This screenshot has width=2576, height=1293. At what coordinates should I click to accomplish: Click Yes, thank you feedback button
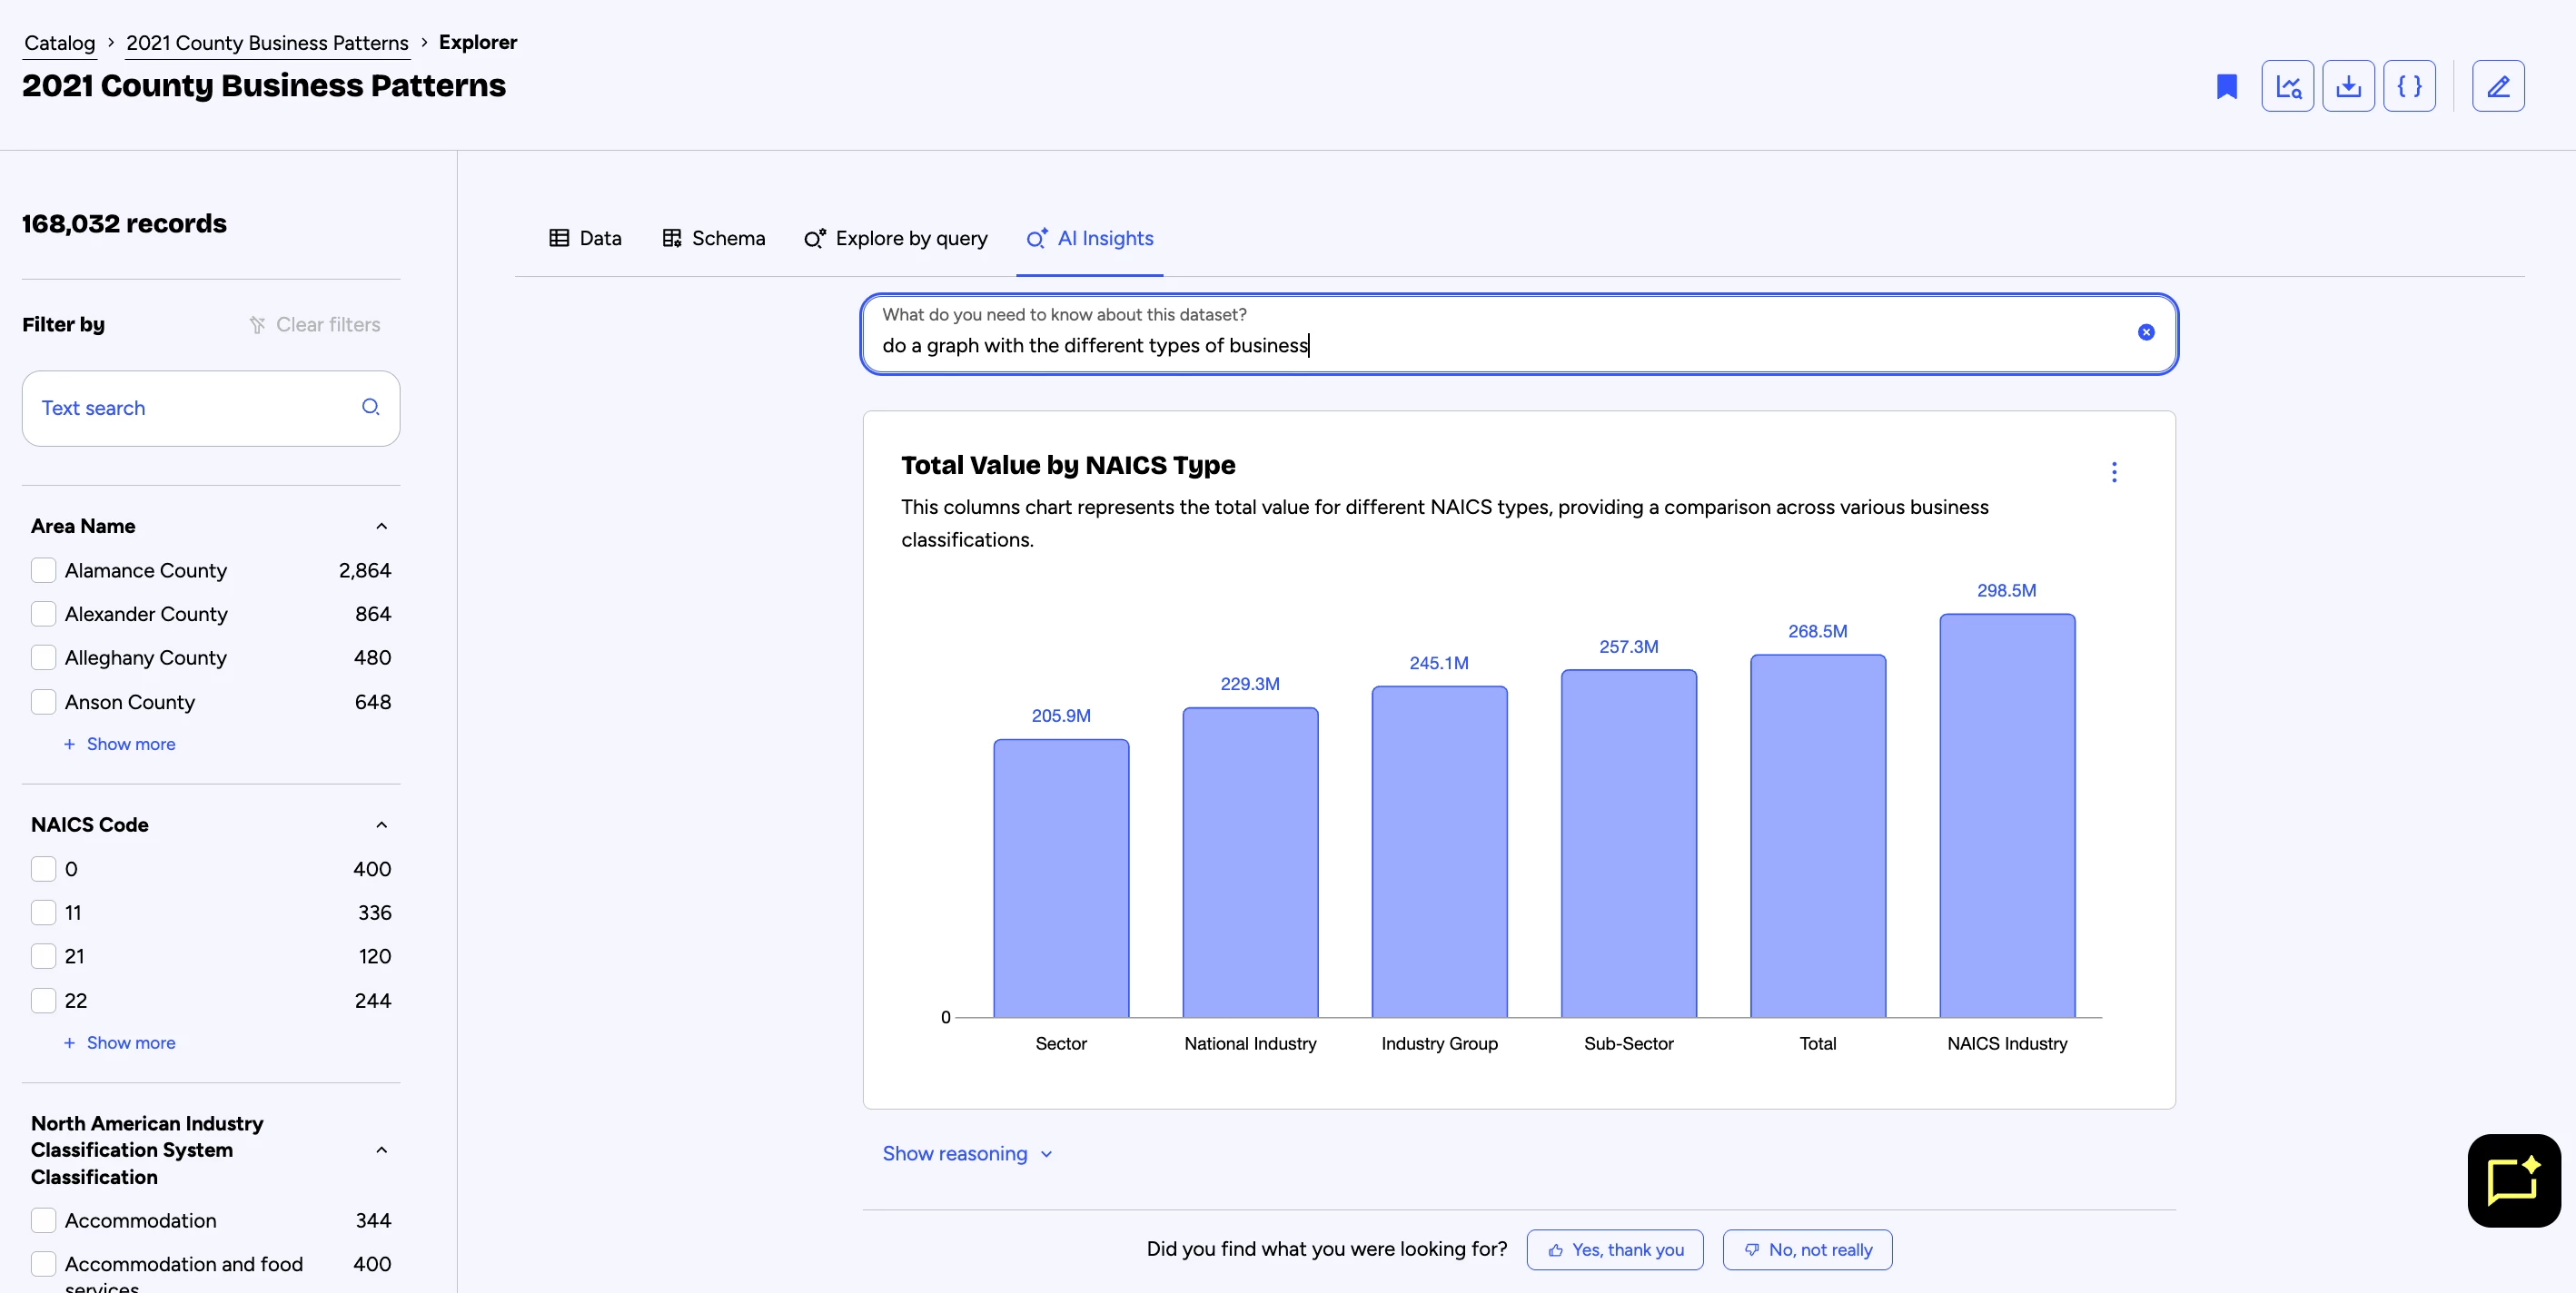pos(1615,1250)
